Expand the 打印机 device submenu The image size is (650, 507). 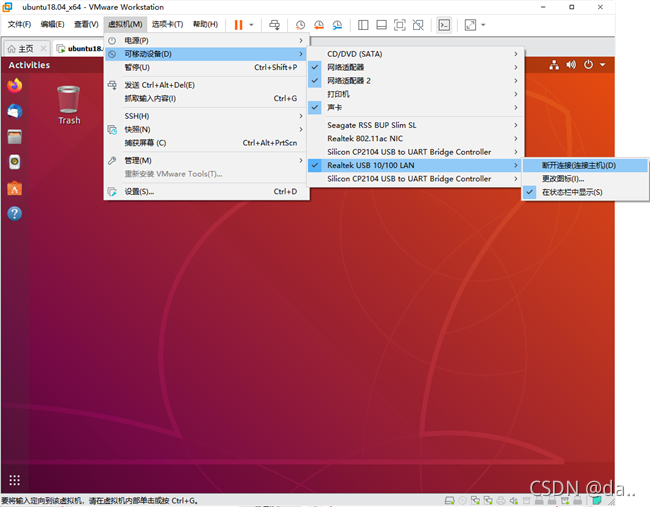pyautogui.click(x=415, y=94)
